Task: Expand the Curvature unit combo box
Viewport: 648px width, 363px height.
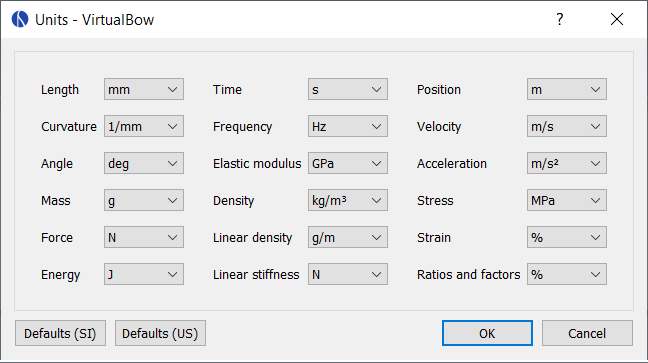Action: pyautogui.click(x=143, y=126)
